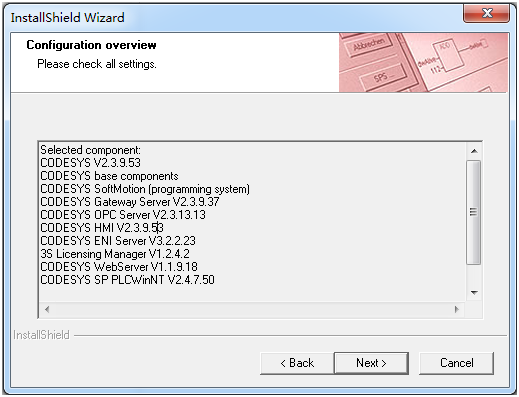
Task: Go back with the Back button
Action: pos(297,363)
